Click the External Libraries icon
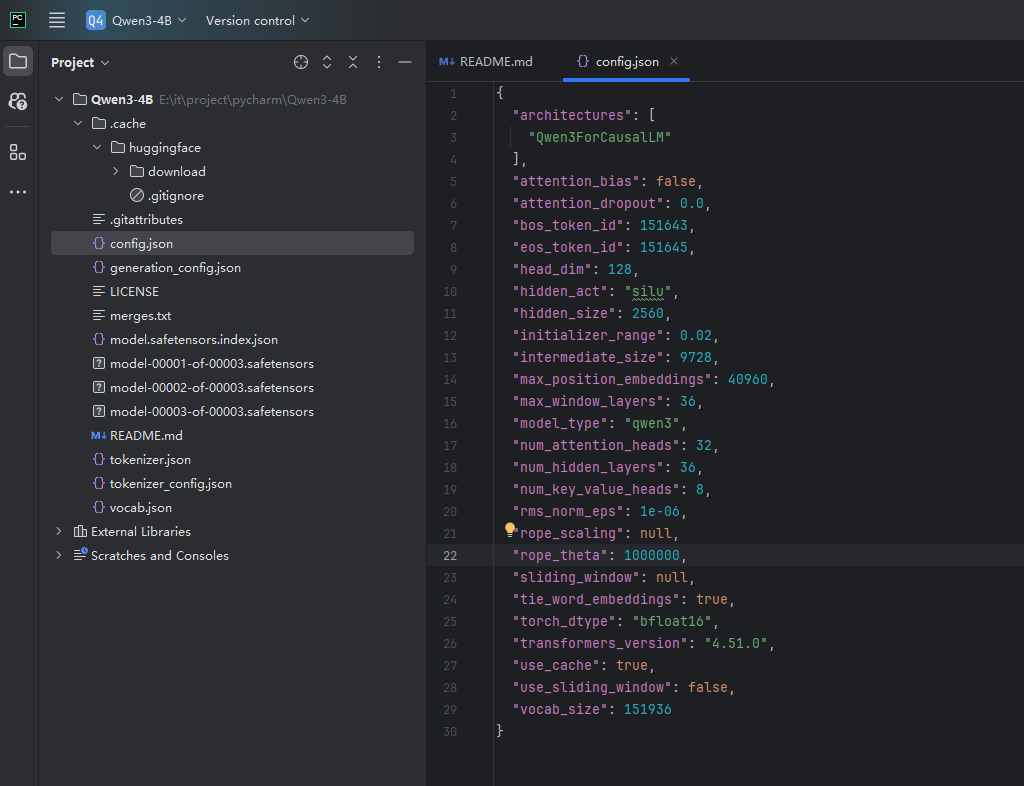 click(x=80, y=531)
